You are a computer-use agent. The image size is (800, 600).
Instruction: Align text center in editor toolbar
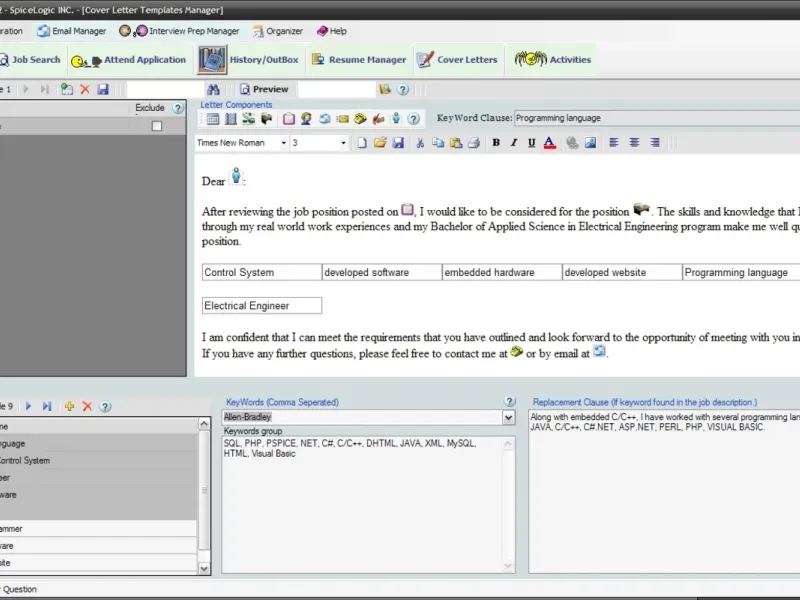[634, 143]
